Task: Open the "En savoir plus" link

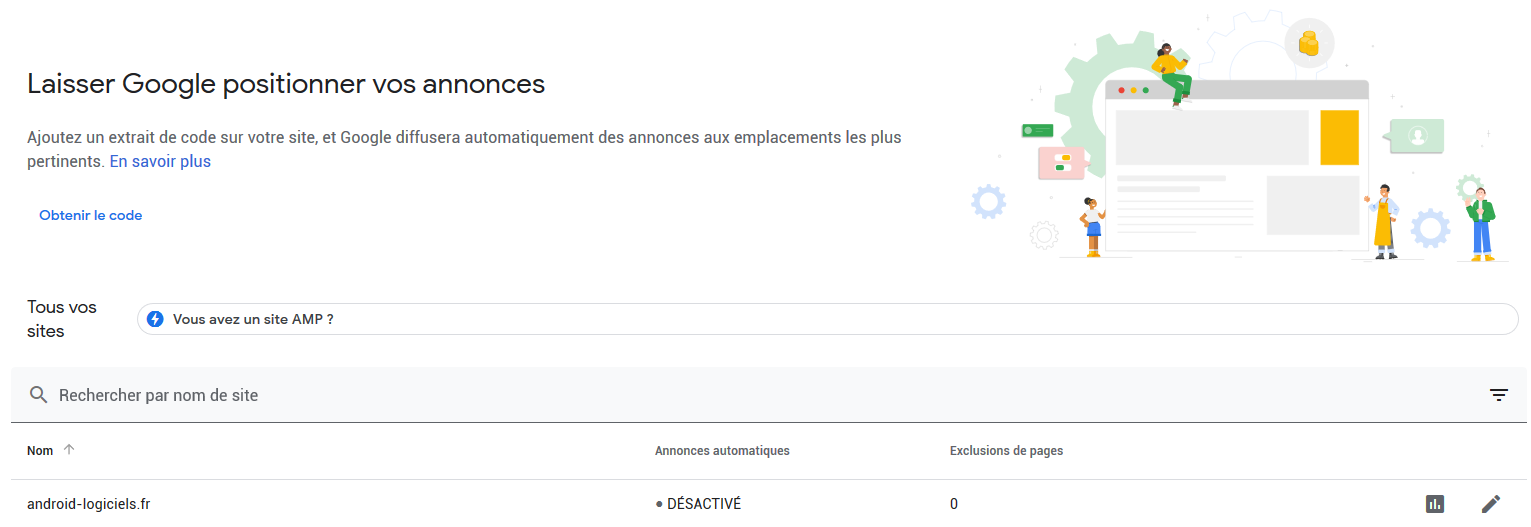Action: tap(160, 161)
